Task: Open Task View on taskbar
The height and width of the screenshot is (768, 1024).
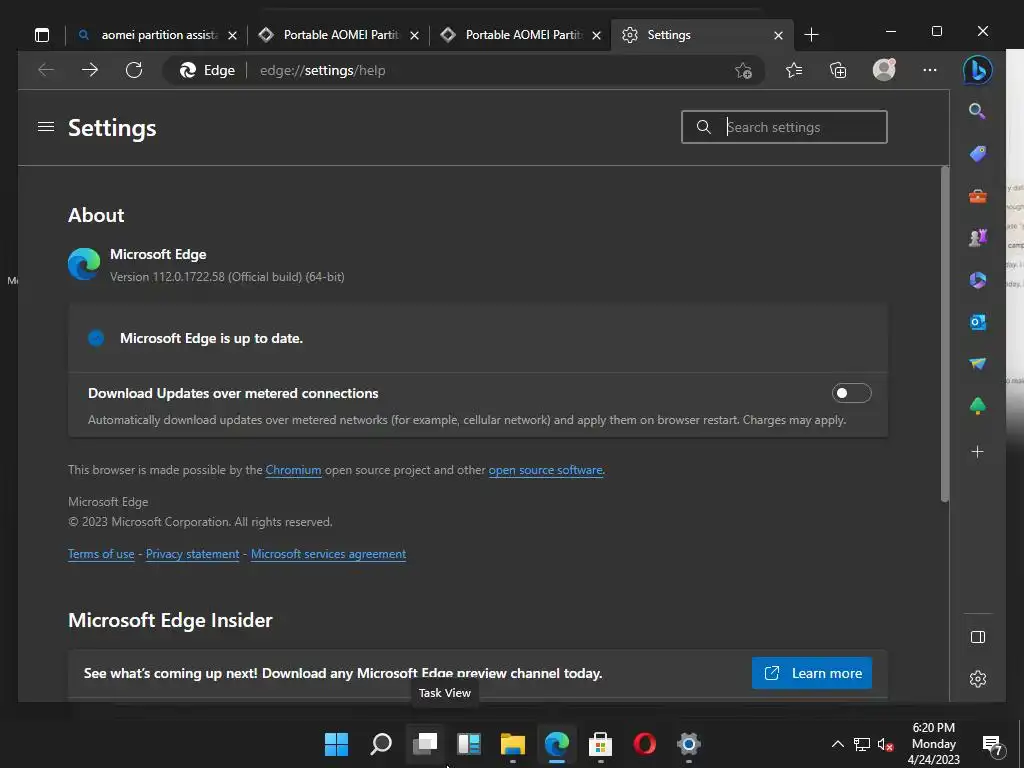Action: [425, 744]
